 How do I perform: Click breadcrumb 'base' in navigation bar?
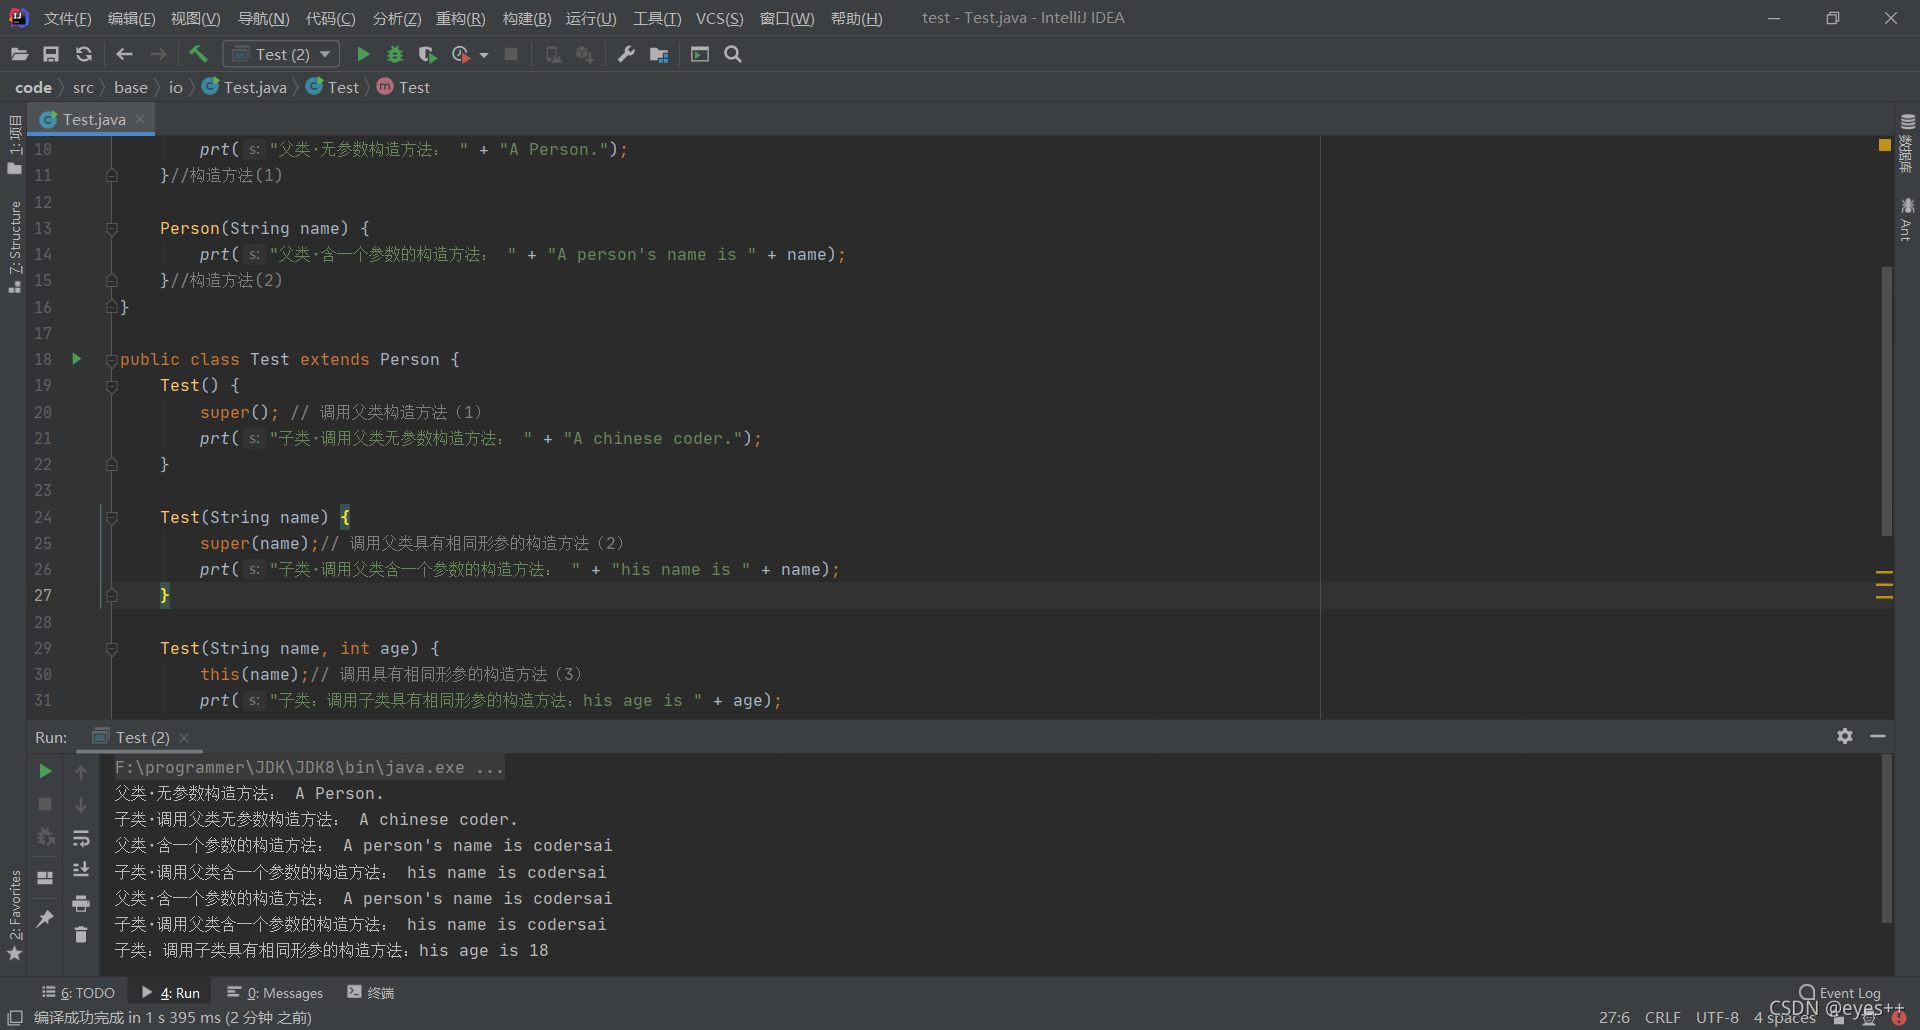pyautogui.click(x=131, y=87)
